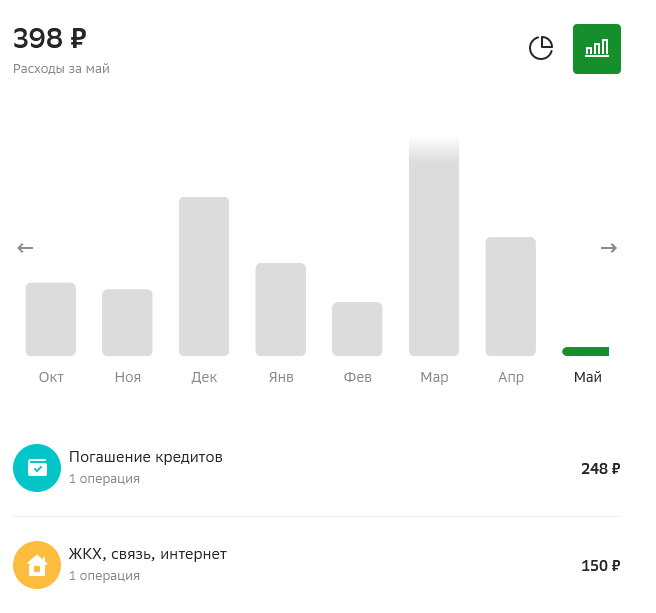Open the ЖКХ, связь, интернет category
Screen dimensions: 656x613
[148, 554]
